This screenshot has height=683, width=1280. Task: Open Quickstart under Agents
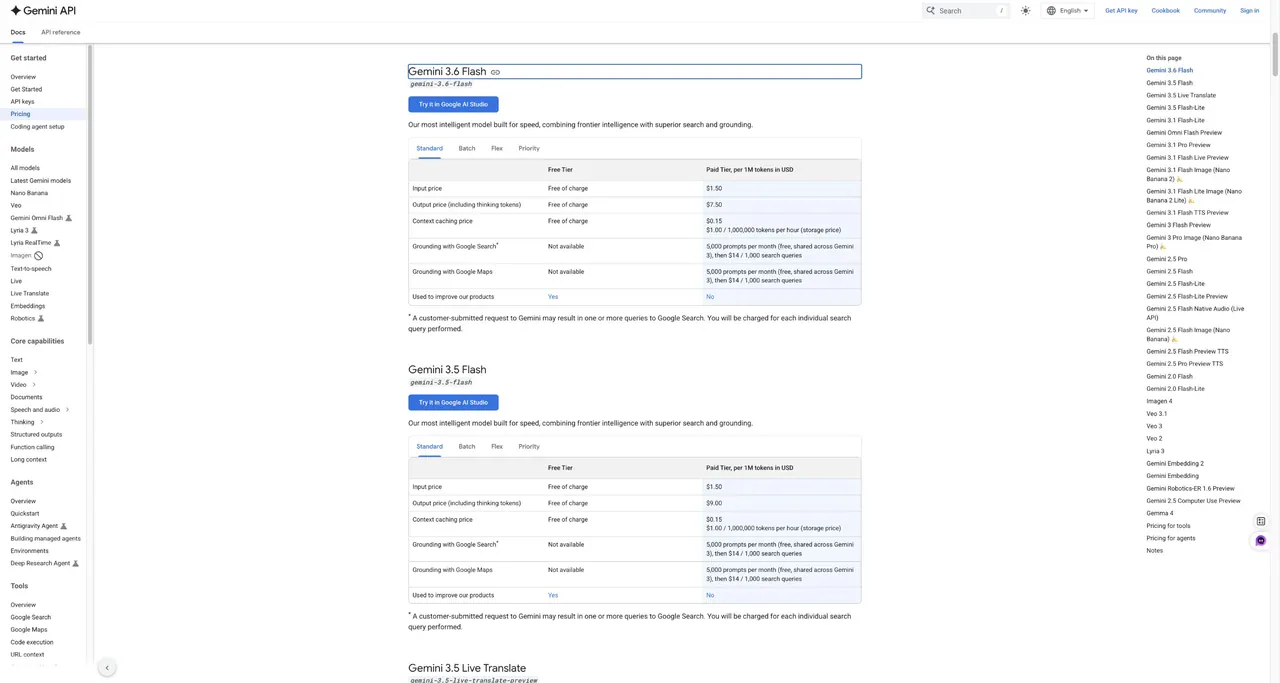click(24, 514)
